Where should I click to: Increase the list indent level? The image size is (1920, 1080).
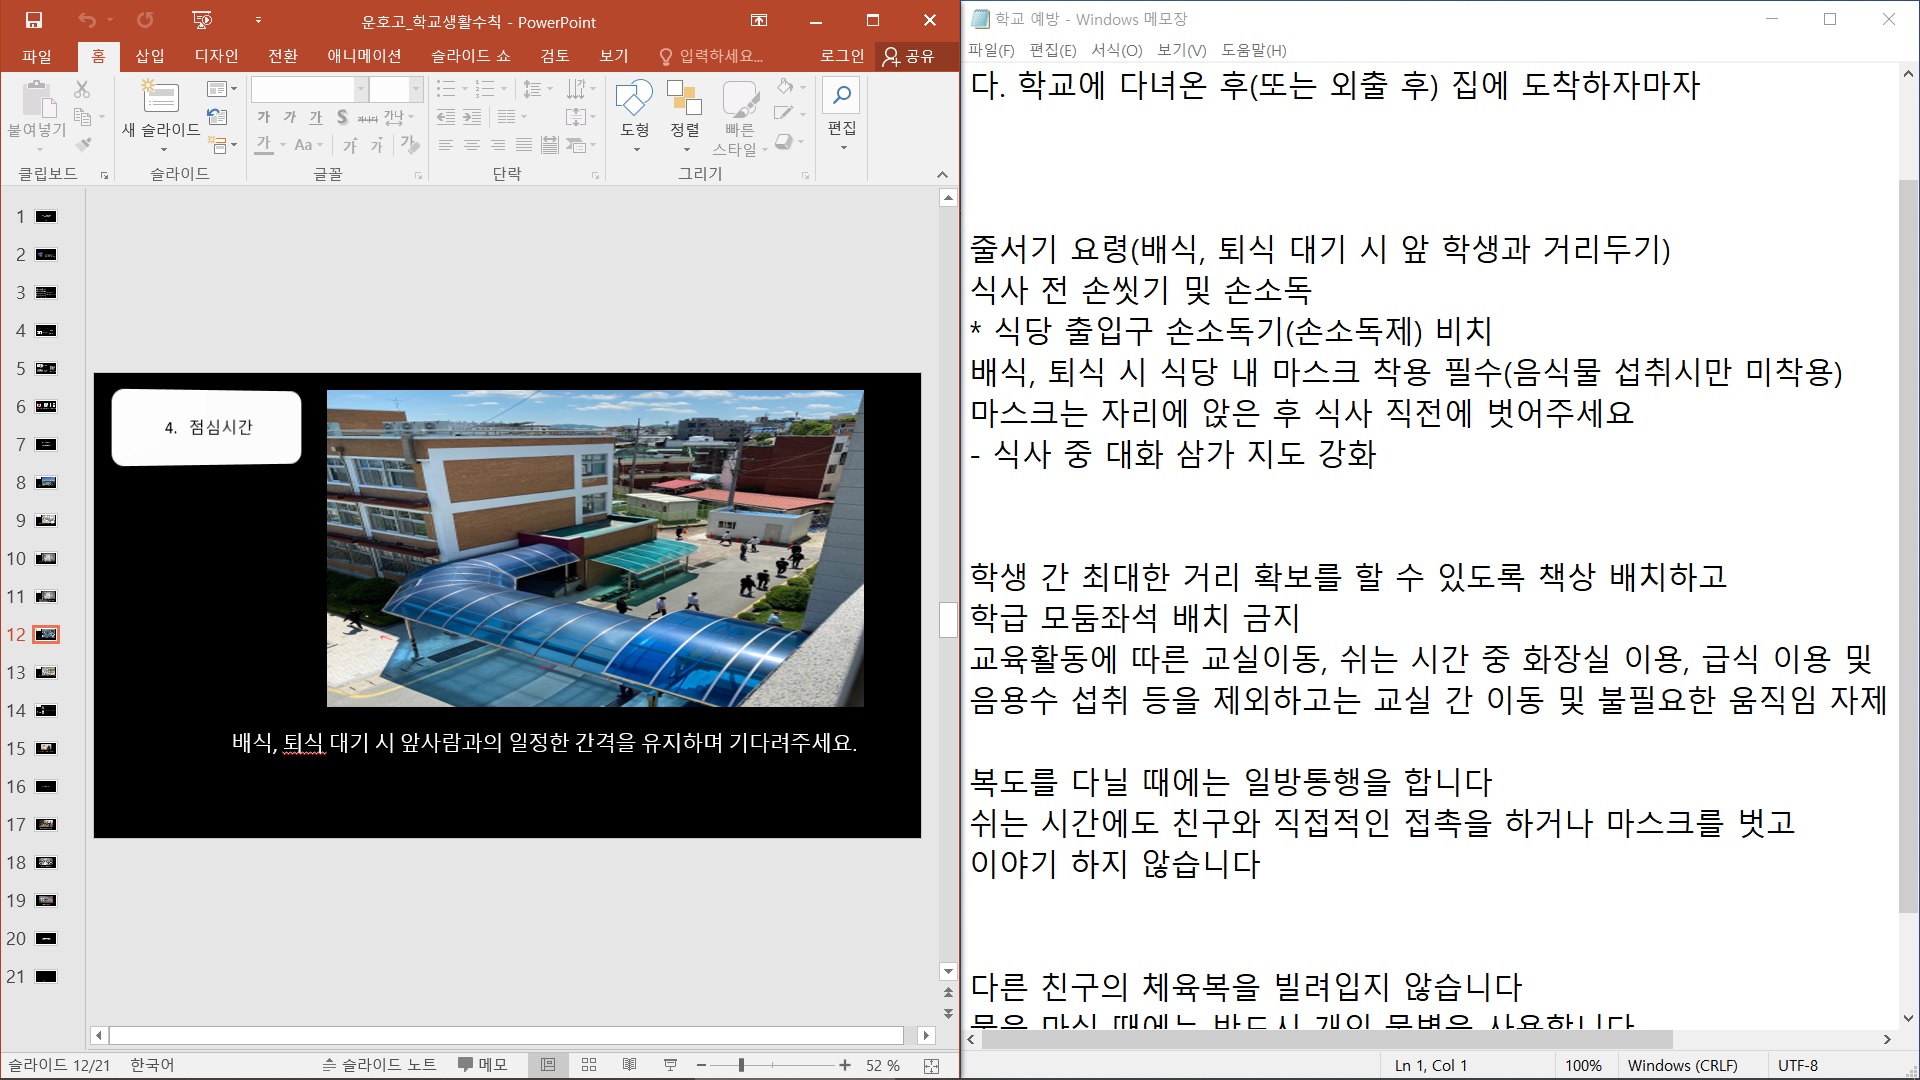(x=472, y=117)
